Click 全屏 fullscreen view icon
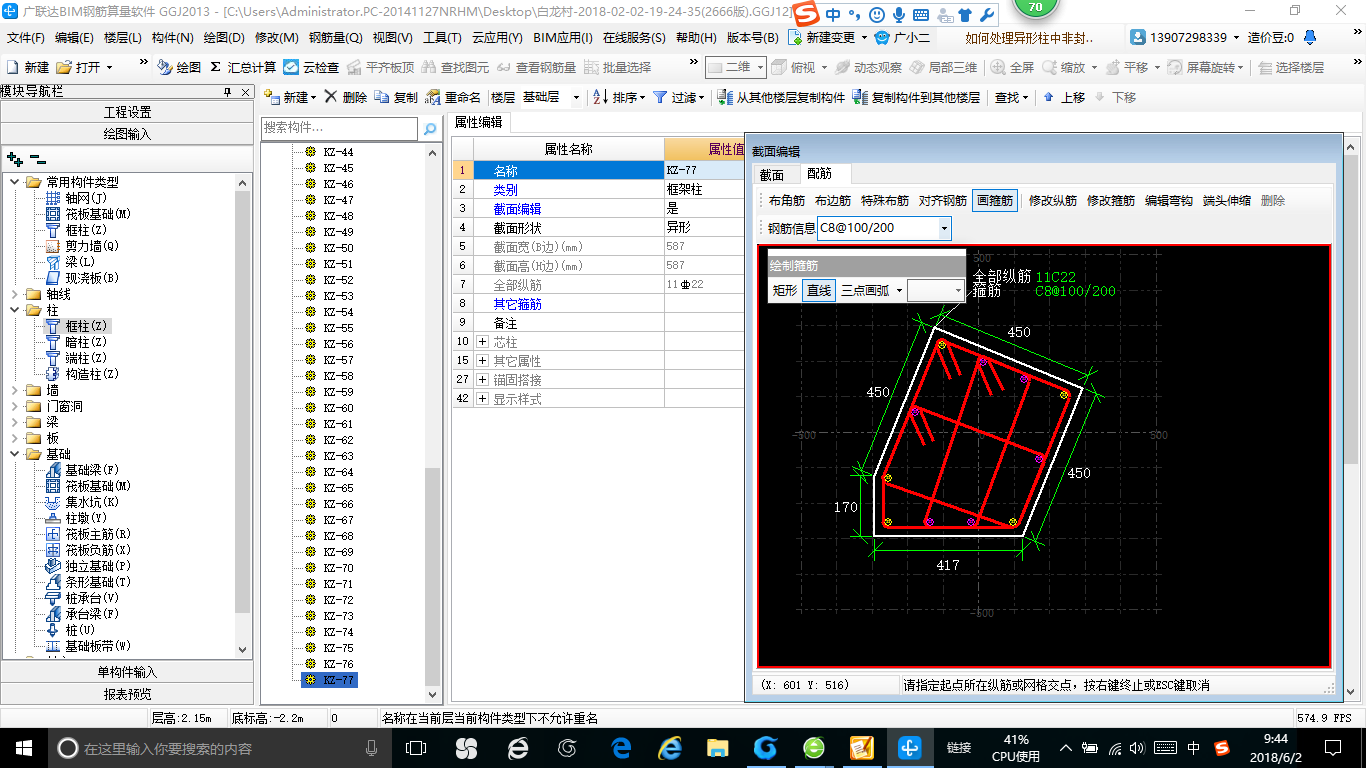1366x768 pixels. click(1012, 67)
